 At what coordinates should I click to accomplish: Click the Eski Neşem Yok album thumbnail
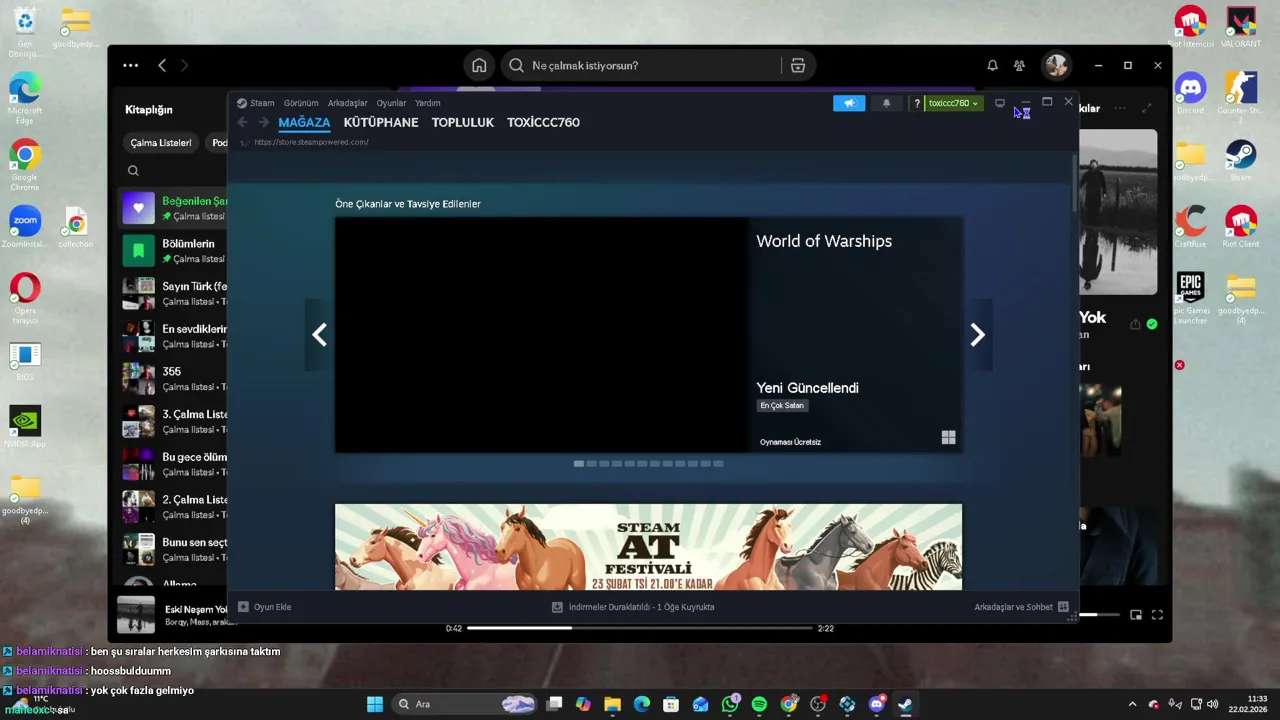point(136,615)
